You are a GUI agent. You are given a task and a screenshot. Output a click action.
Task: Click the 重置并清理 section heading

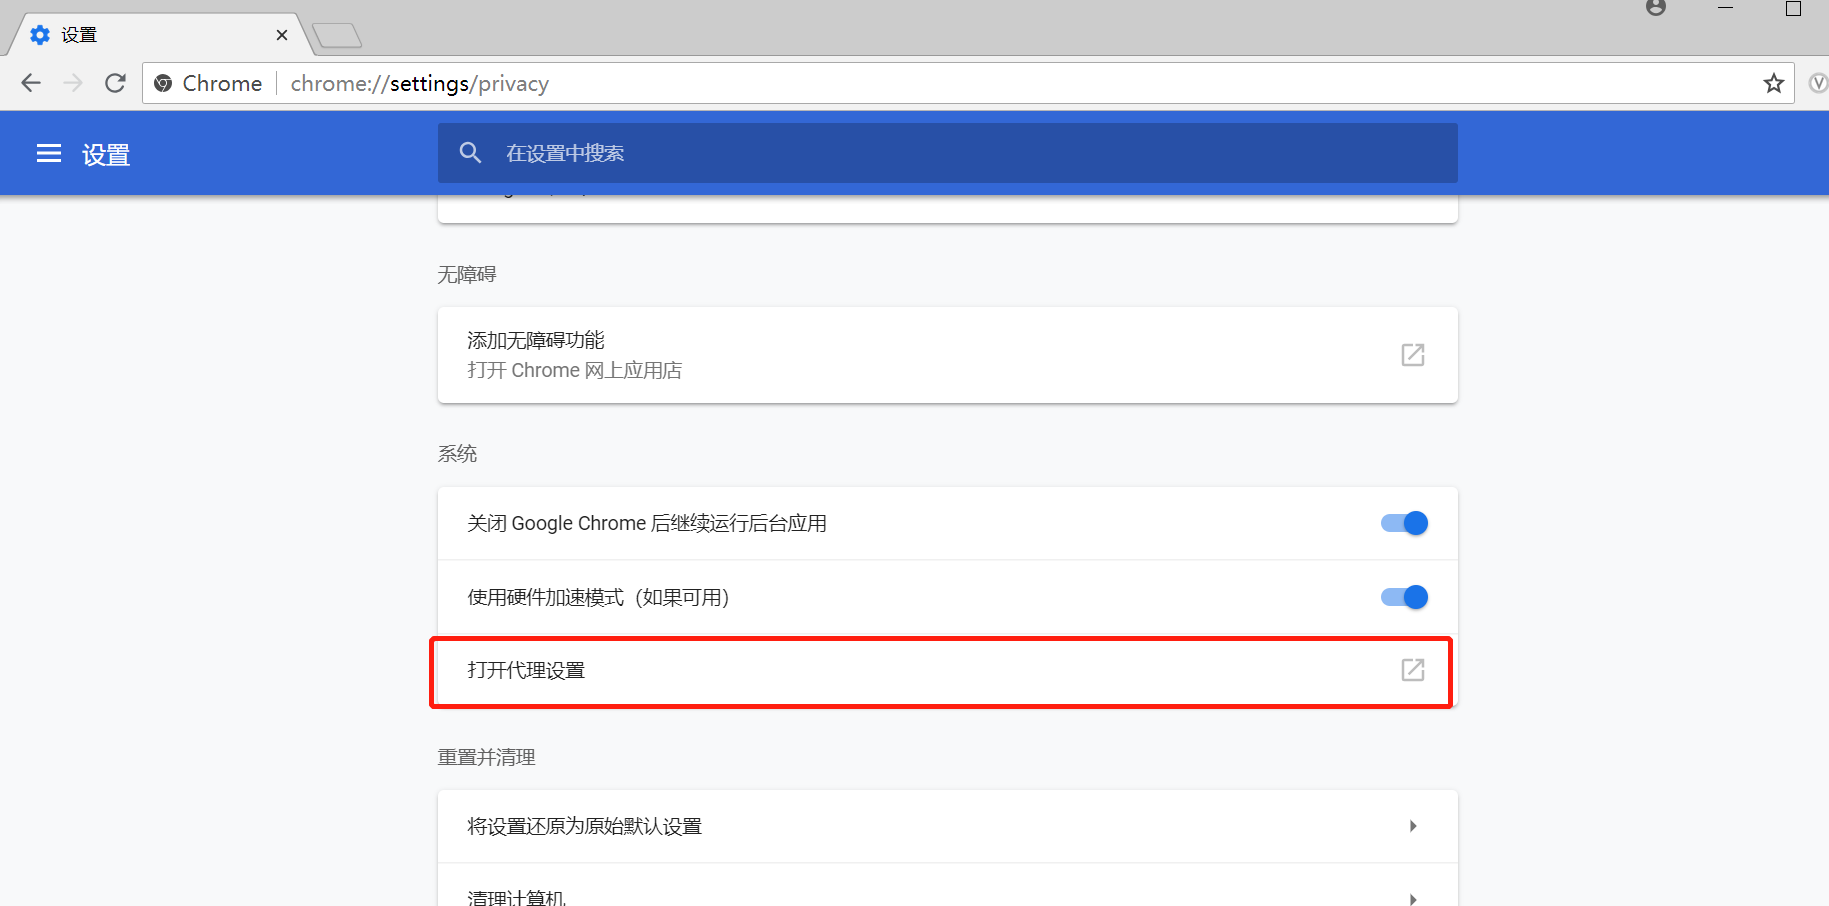point(487,757)
